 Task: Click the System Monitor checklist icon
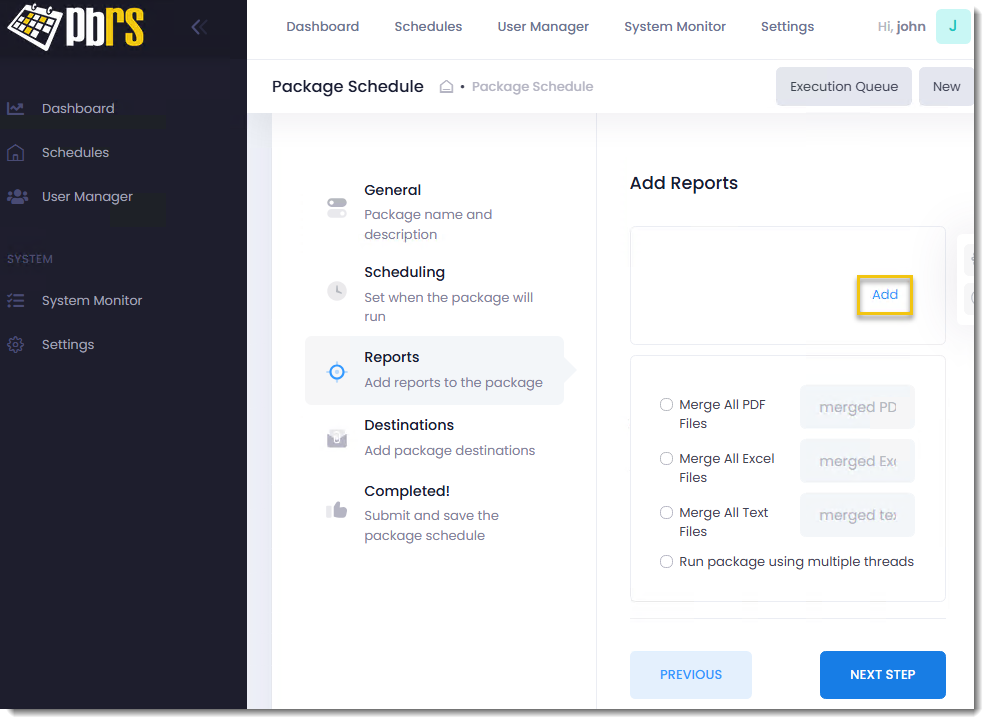(16, 300)
